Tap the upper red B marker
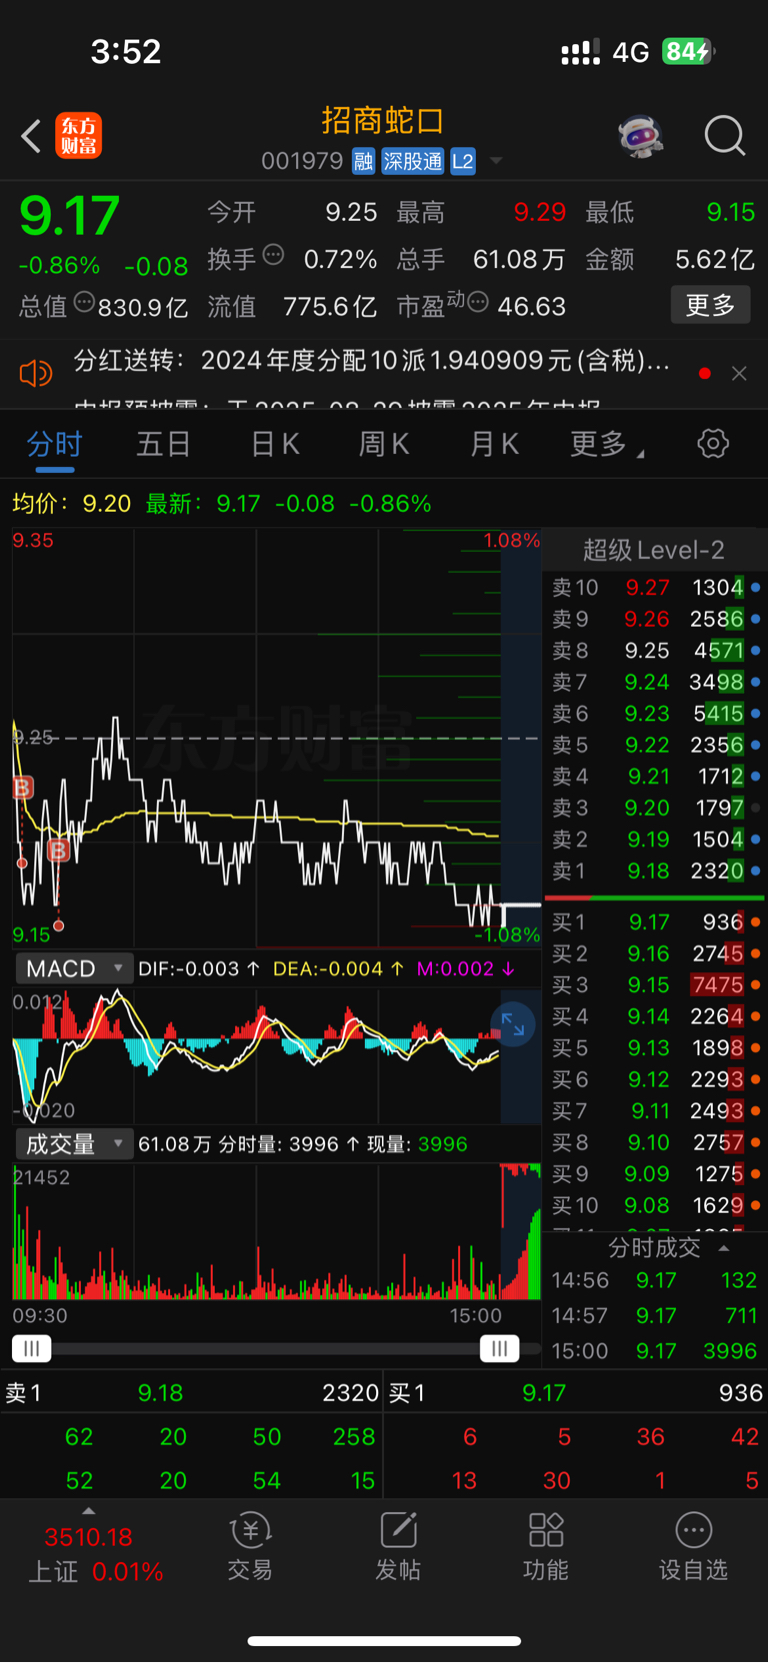The height and width of the screenshot is (1663, 768). pos(23,788)
